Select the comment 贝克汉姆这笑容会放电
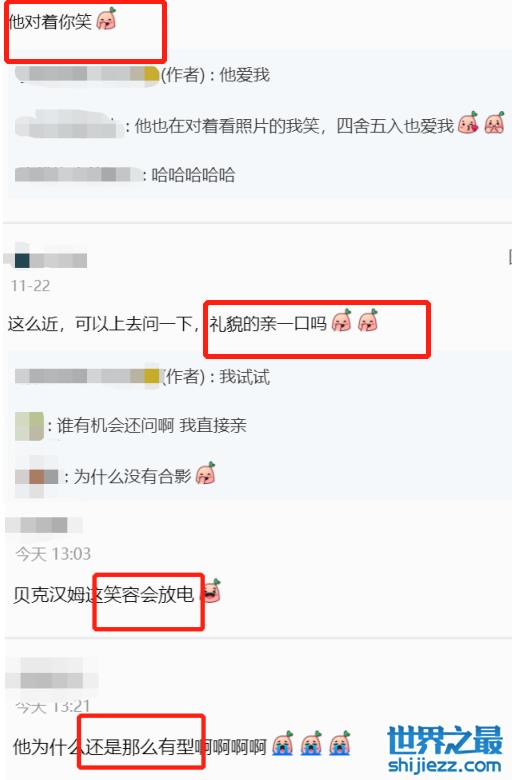The height and width of the screenshot is (780, 512). click(103, 594)
